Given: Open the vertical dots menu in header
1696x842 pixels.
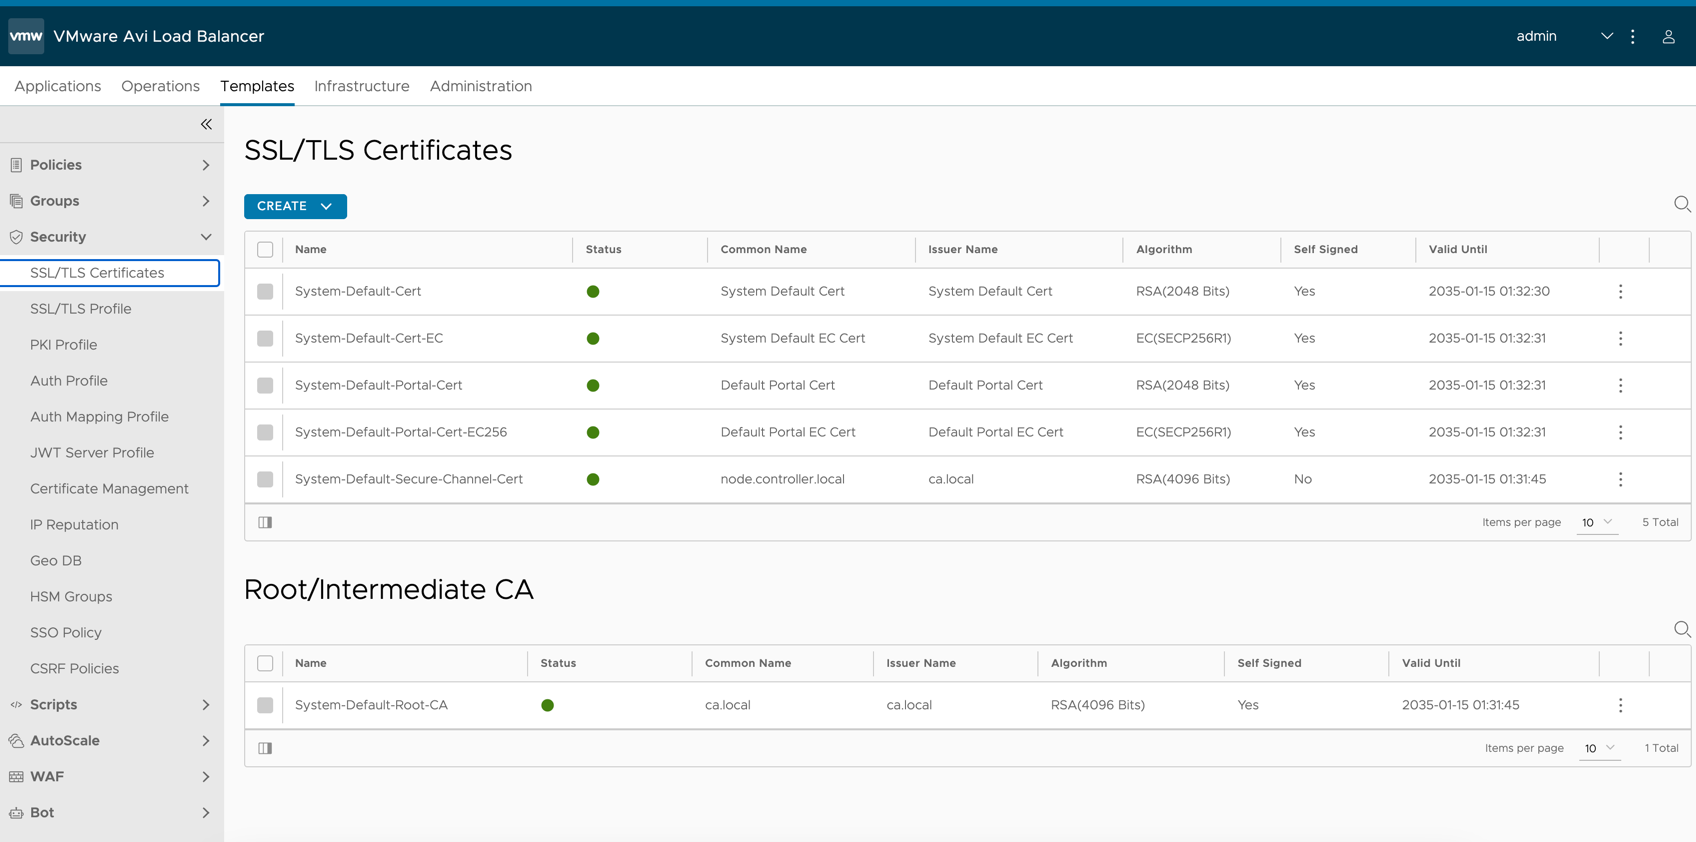Looking at the screenshot, I should coord(1633,36).
